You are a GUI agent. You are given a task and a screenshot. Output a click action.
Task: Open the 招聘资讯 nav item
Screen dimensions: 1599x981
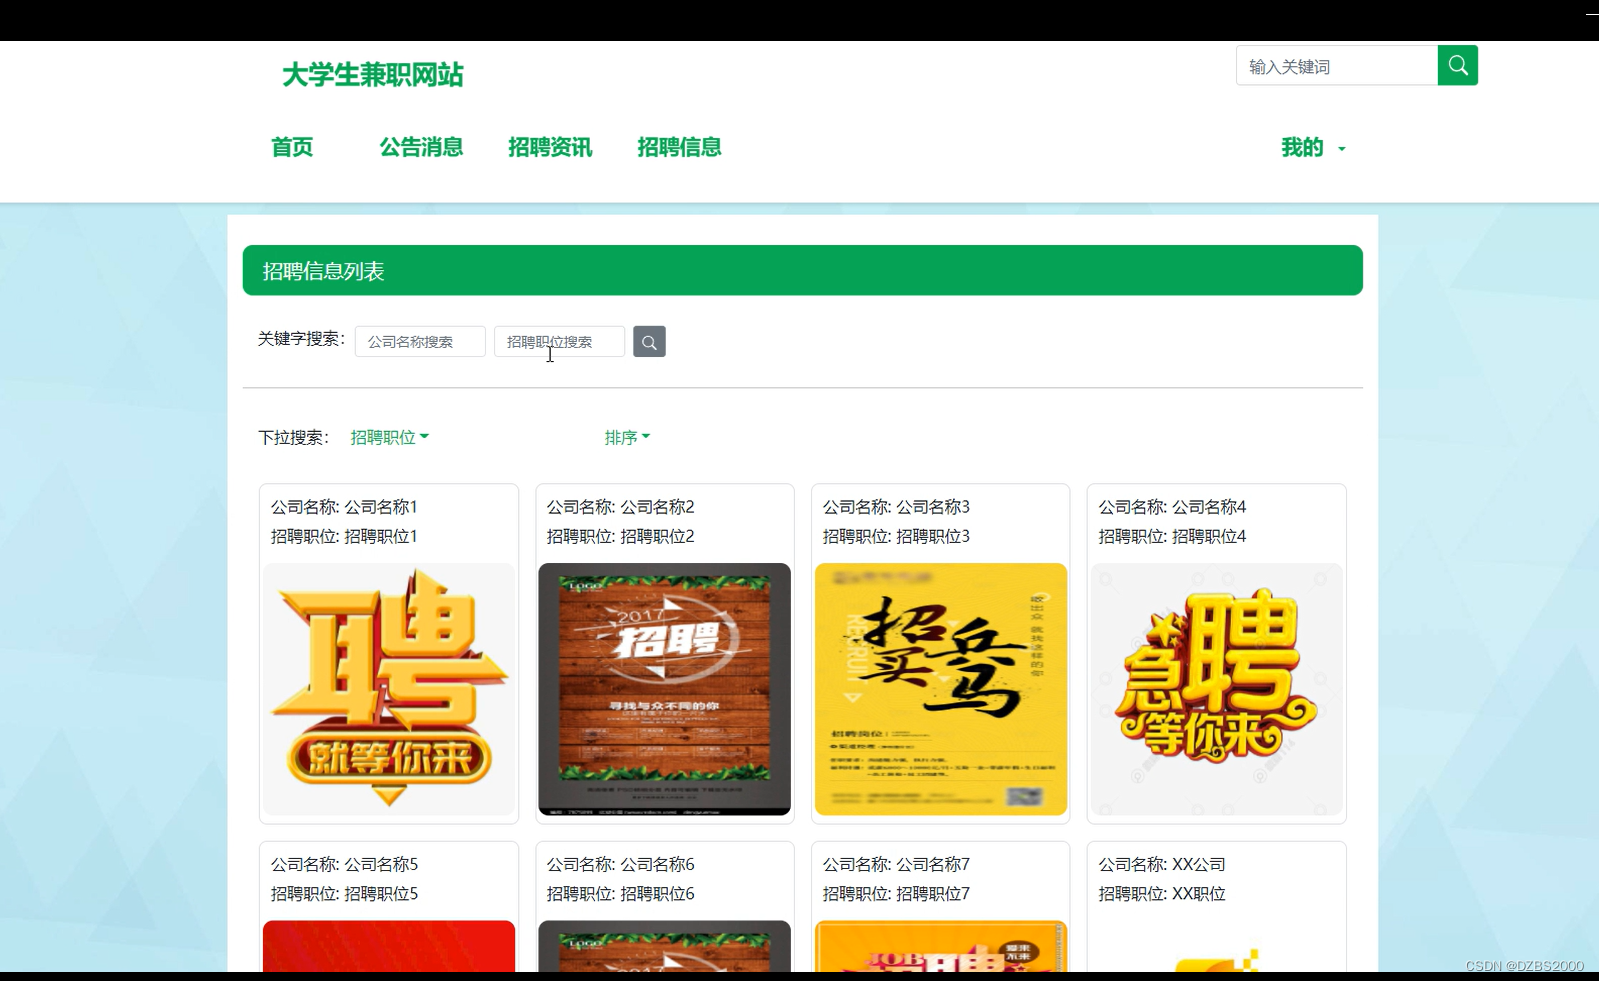point(550,148)
